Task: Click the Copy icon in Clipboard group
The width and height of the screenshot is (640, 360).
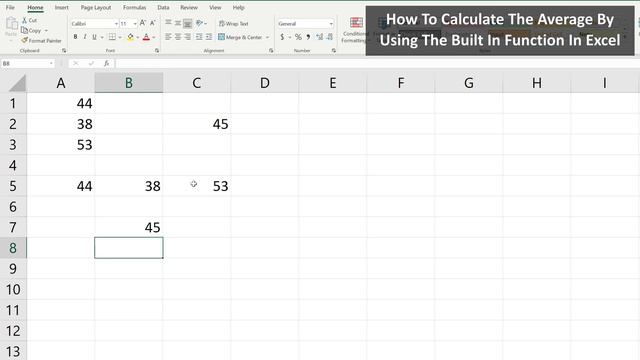Action: (x=24, y=31)
